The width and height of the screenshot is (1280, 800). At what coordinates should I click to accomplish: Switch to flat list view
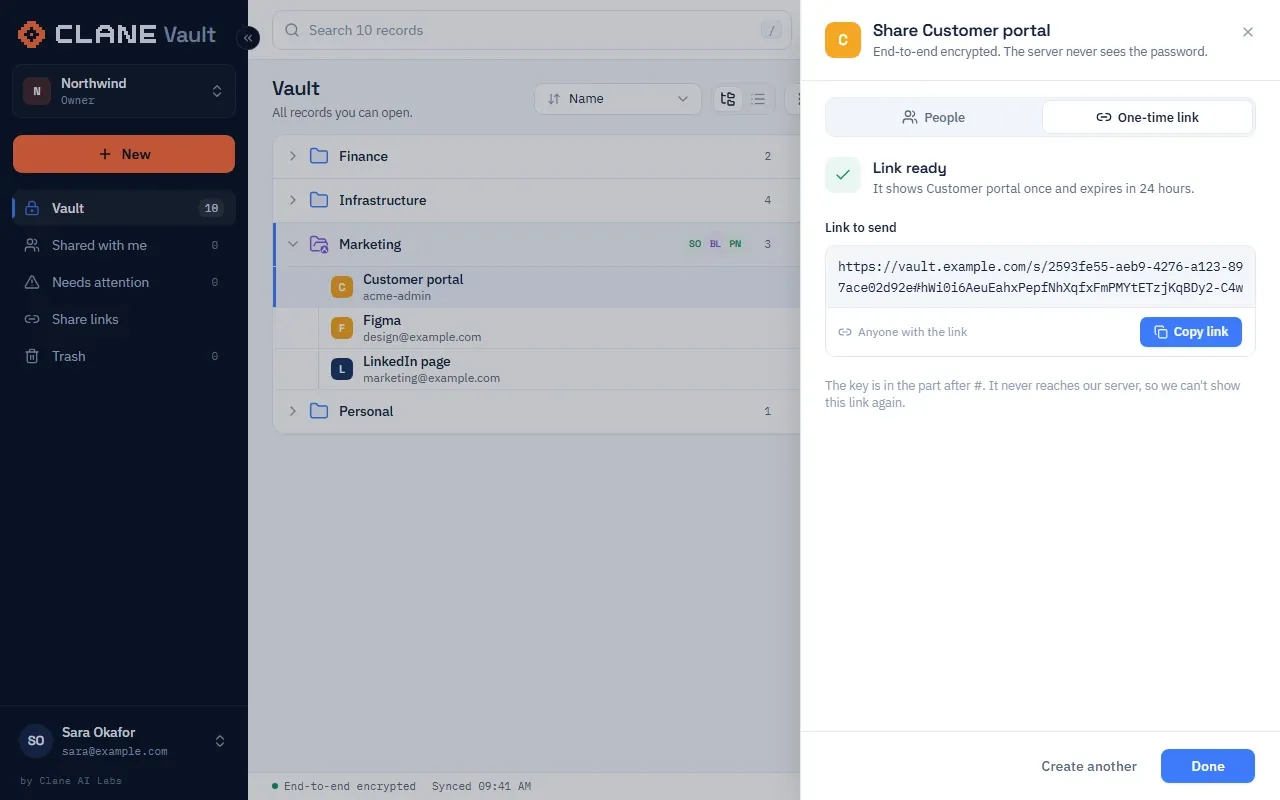[758, 99]
